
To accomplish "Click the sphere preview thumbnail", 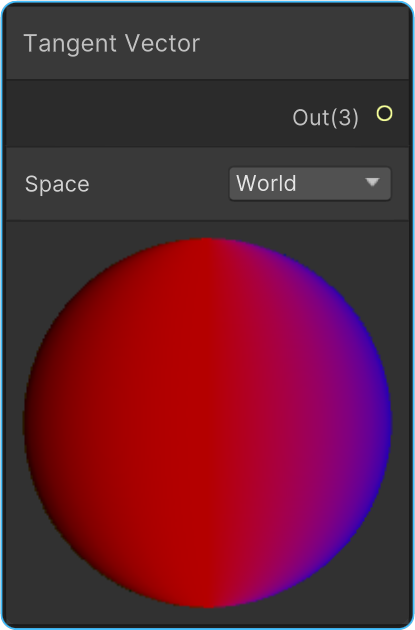I will pyautogui.click(x=208, y=422).
